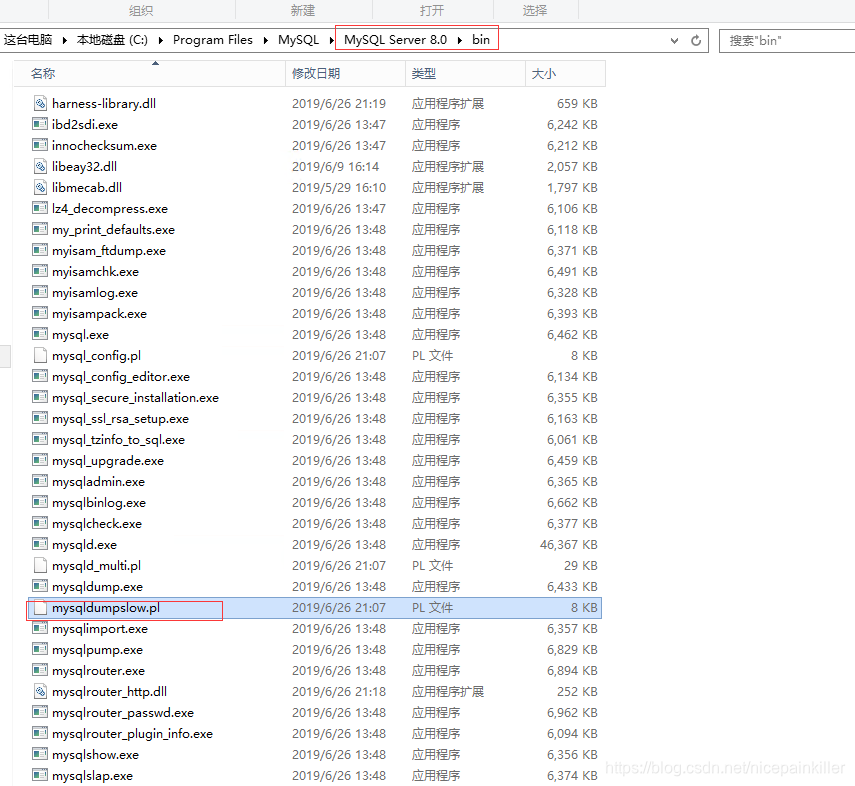The image size is (855, 786).
Task: Click the mysql_config_editor.exe icon
Action: (40, 376)
